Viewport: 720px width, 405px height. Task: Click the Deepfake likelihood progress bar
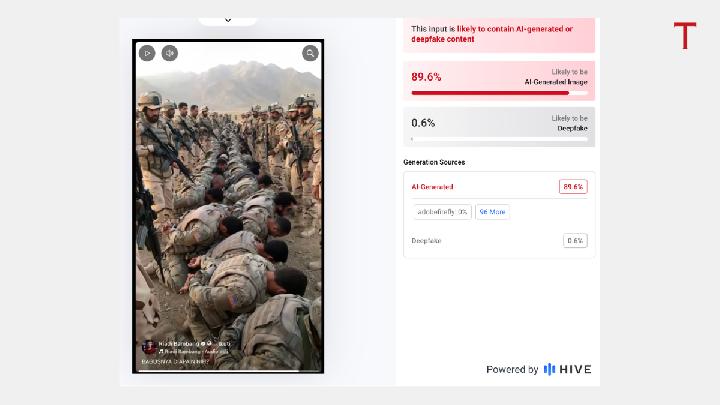click(500, 139)
